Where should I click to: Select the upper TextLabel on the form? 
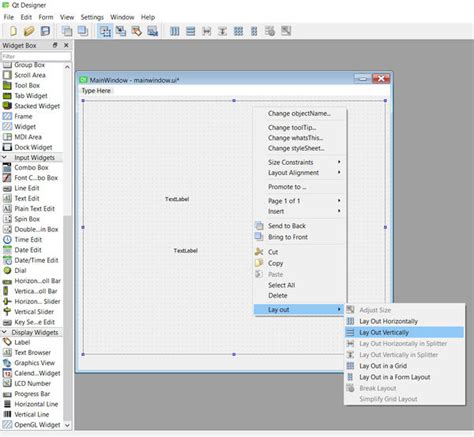tap(177, 199)
